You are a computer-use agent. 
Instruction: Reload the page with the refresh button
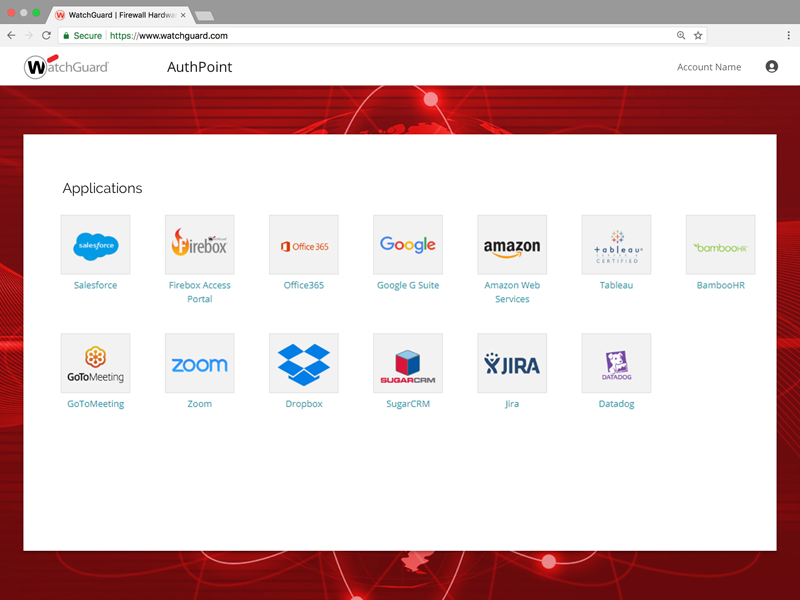point(46,35)
